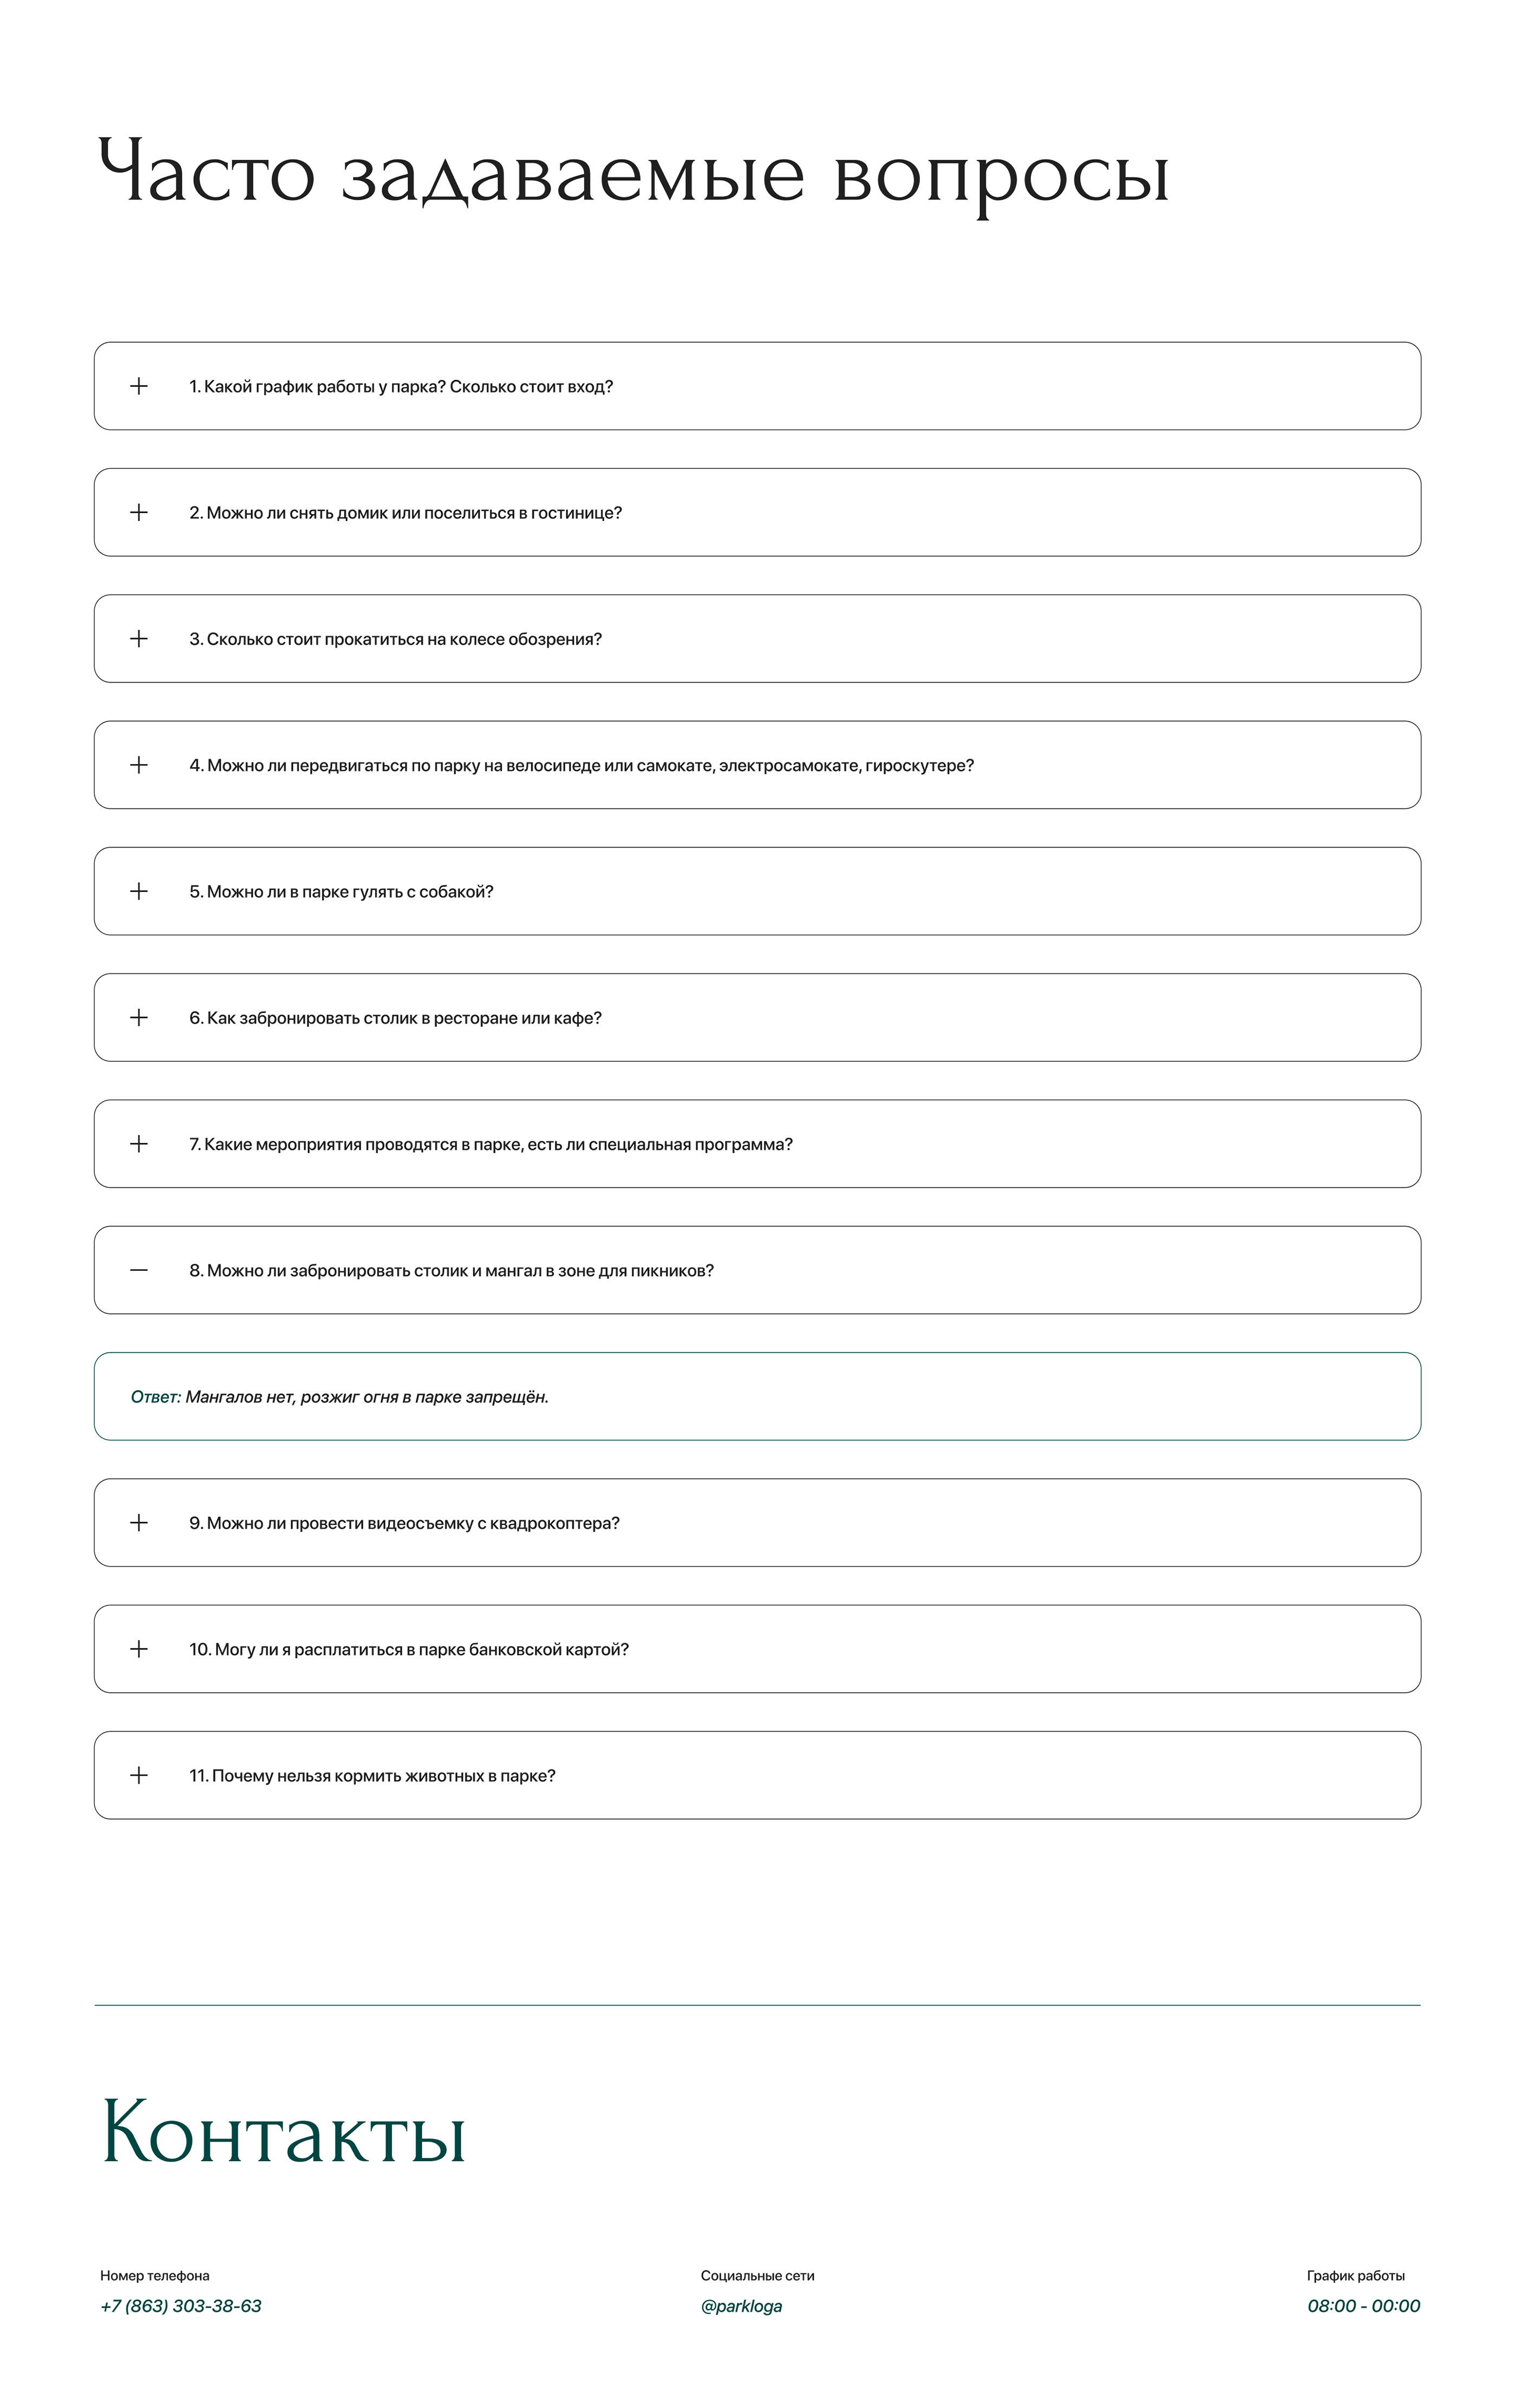Viewport: 1516px width, 2408px height.
Task: Click plus icon next to dog-walking question
Action: point(139,891)
